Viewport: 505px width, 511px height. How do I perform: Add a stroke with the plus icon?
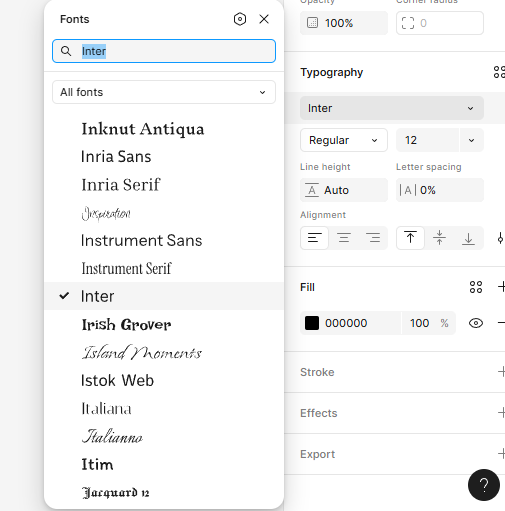[501, 372]
